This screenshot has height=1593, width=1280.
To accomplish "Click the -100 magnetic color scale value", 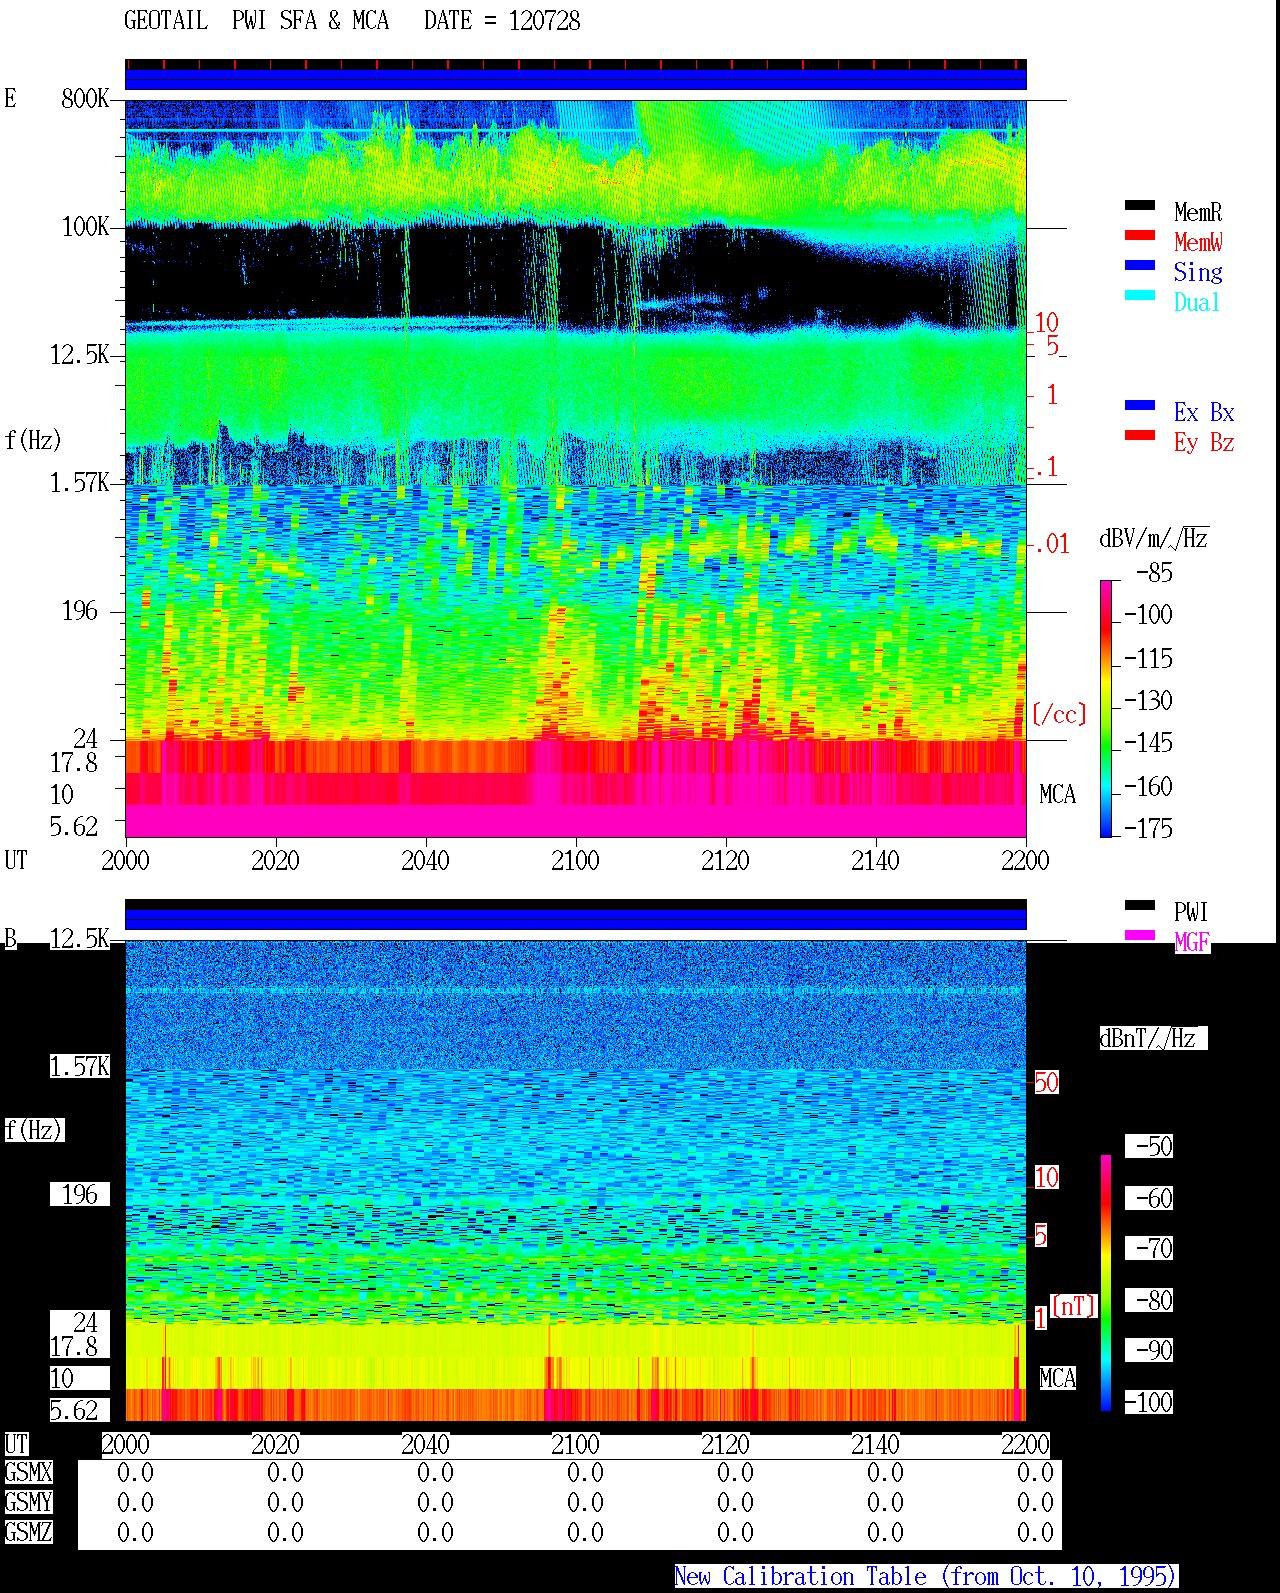I will click(x=1148, y=1402).
